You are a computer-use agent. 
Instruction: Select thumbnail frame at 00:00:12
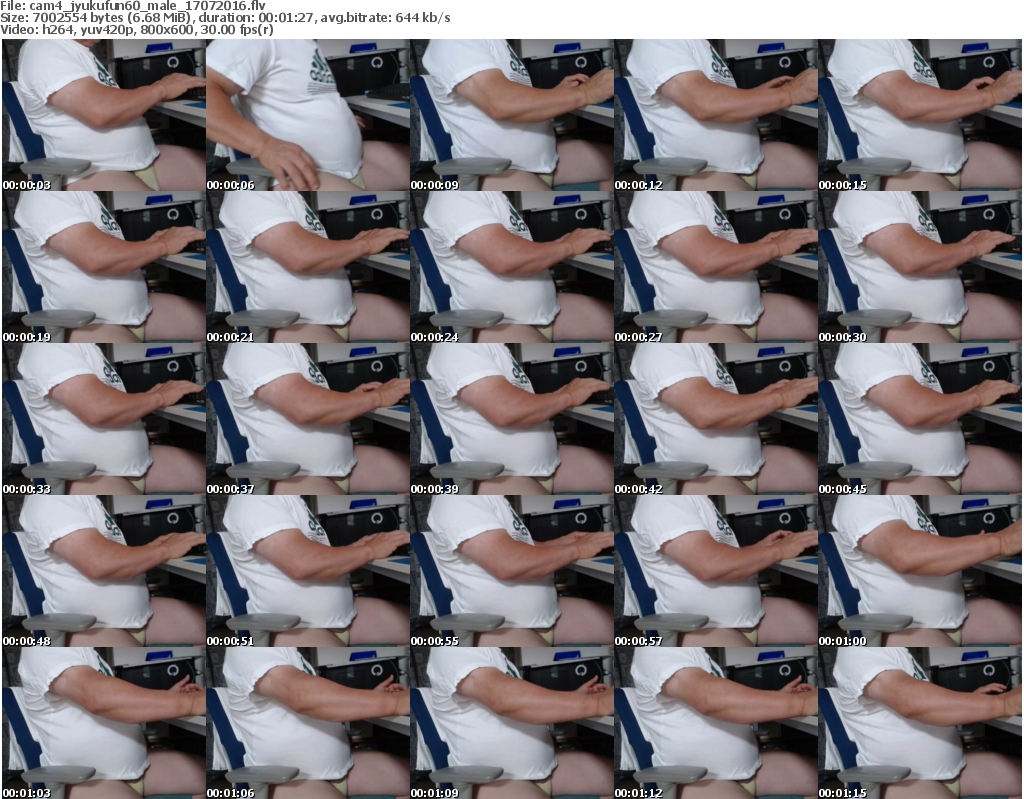tap(716, 115)
